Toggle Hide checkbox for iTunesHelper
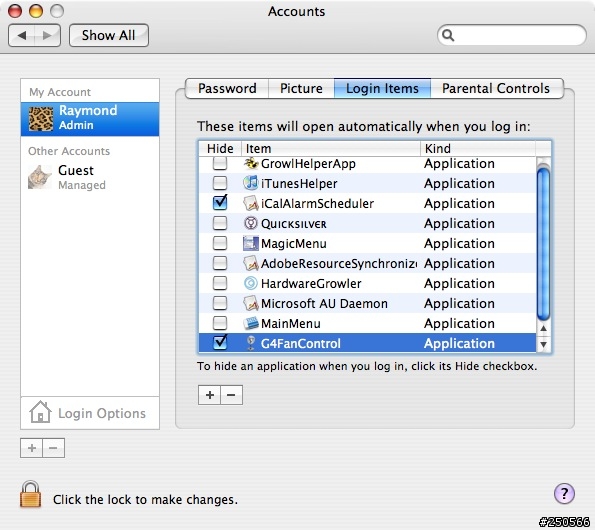Image resolution: width=595 pixels, height=530 pixels. pyautogui.click(x=220, y=183)
